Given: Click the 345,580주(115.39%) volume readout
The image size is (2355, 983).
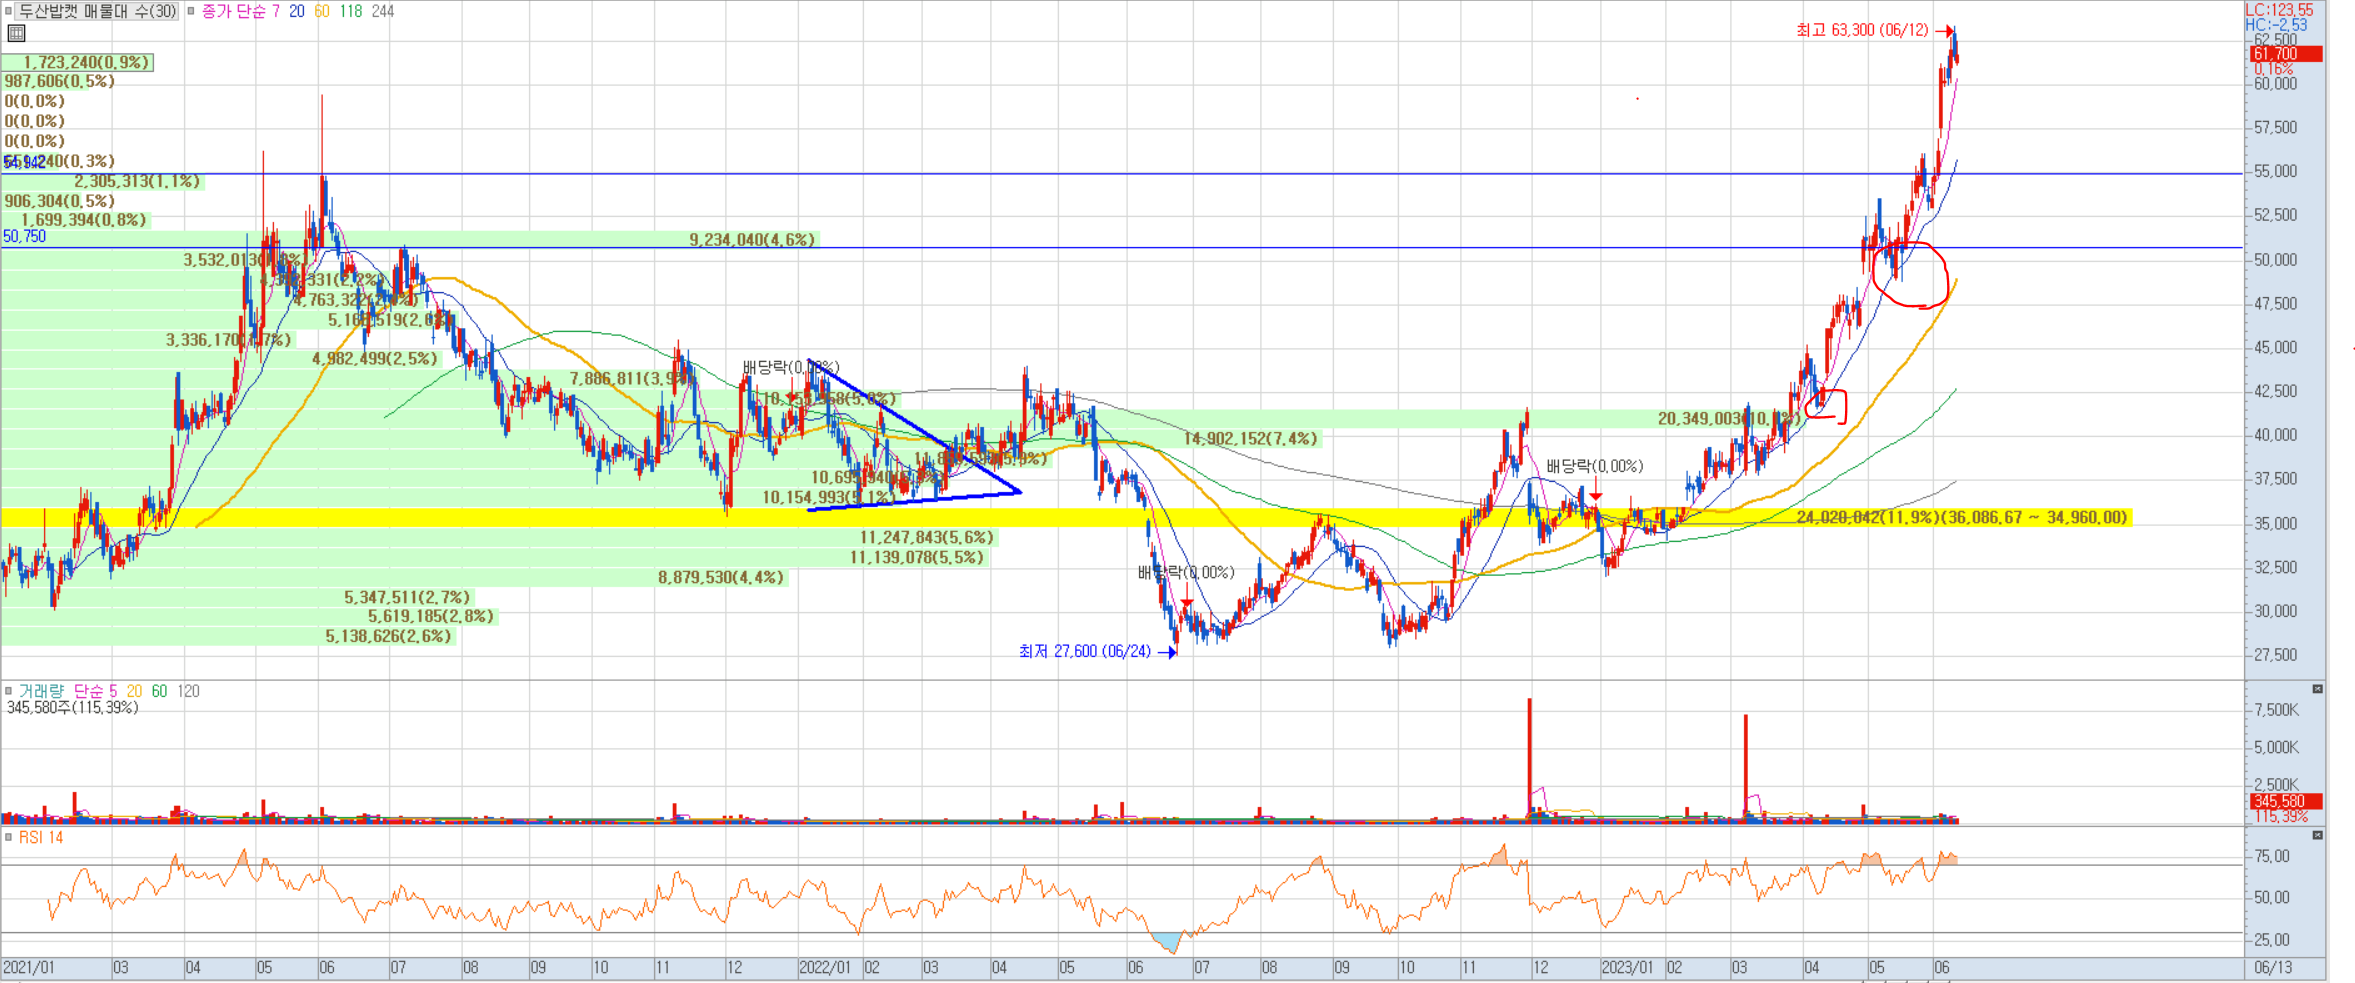Looking at the screenshot, I should [72, 708].
